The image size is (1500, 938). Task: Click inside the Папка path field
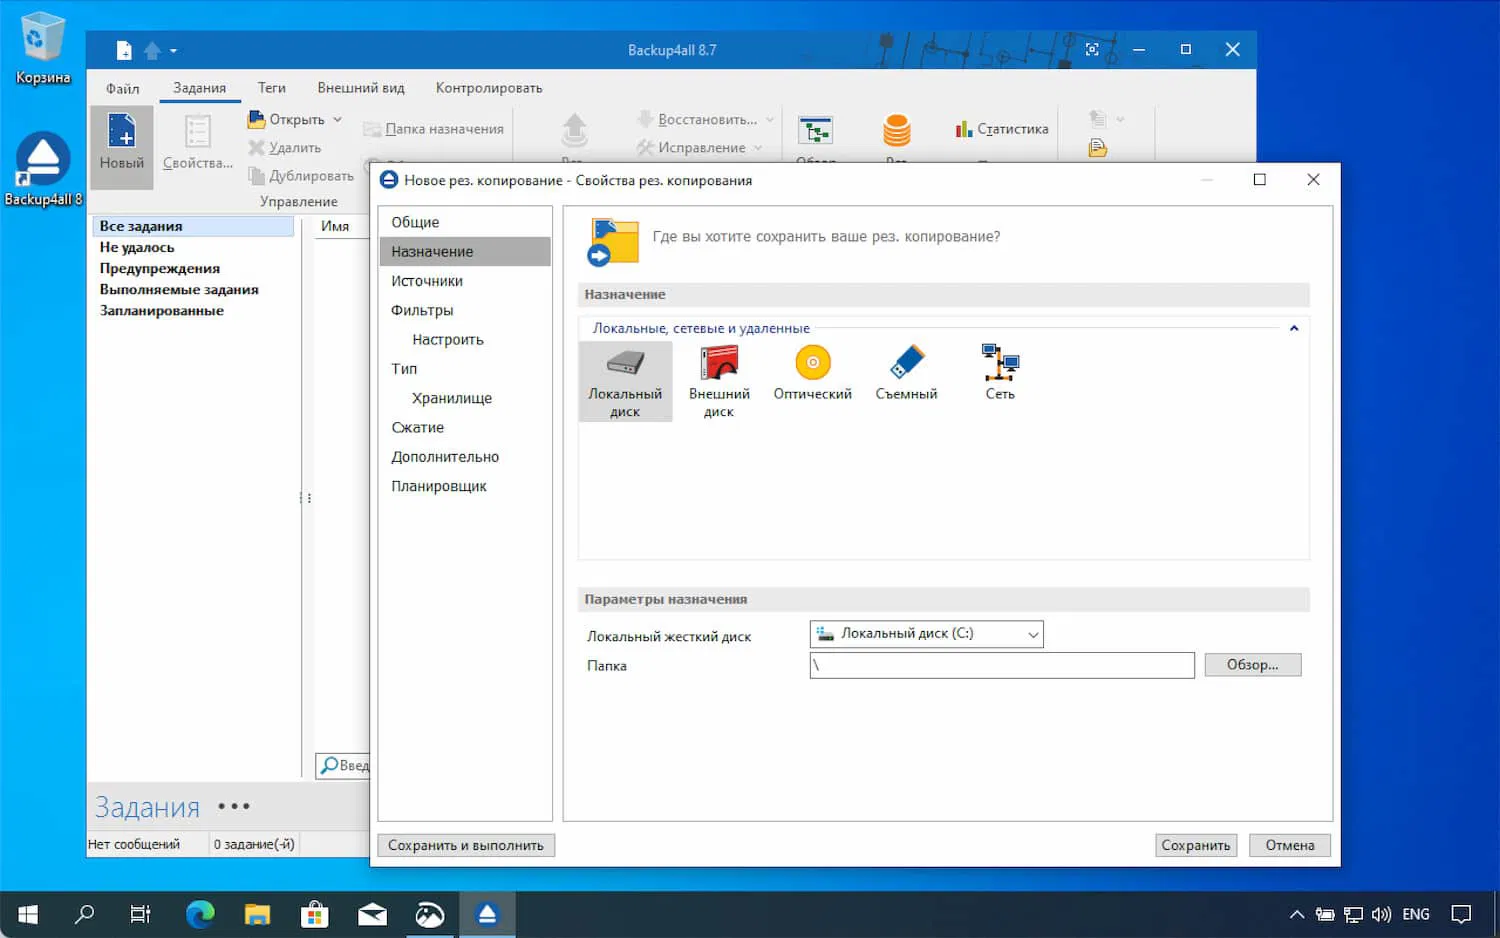point(1000,665)
